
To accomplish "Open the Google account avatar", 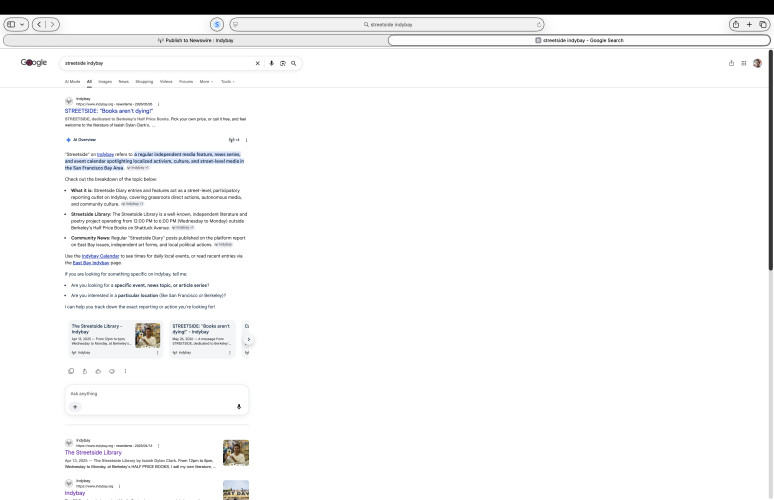I will click(757, 63).
